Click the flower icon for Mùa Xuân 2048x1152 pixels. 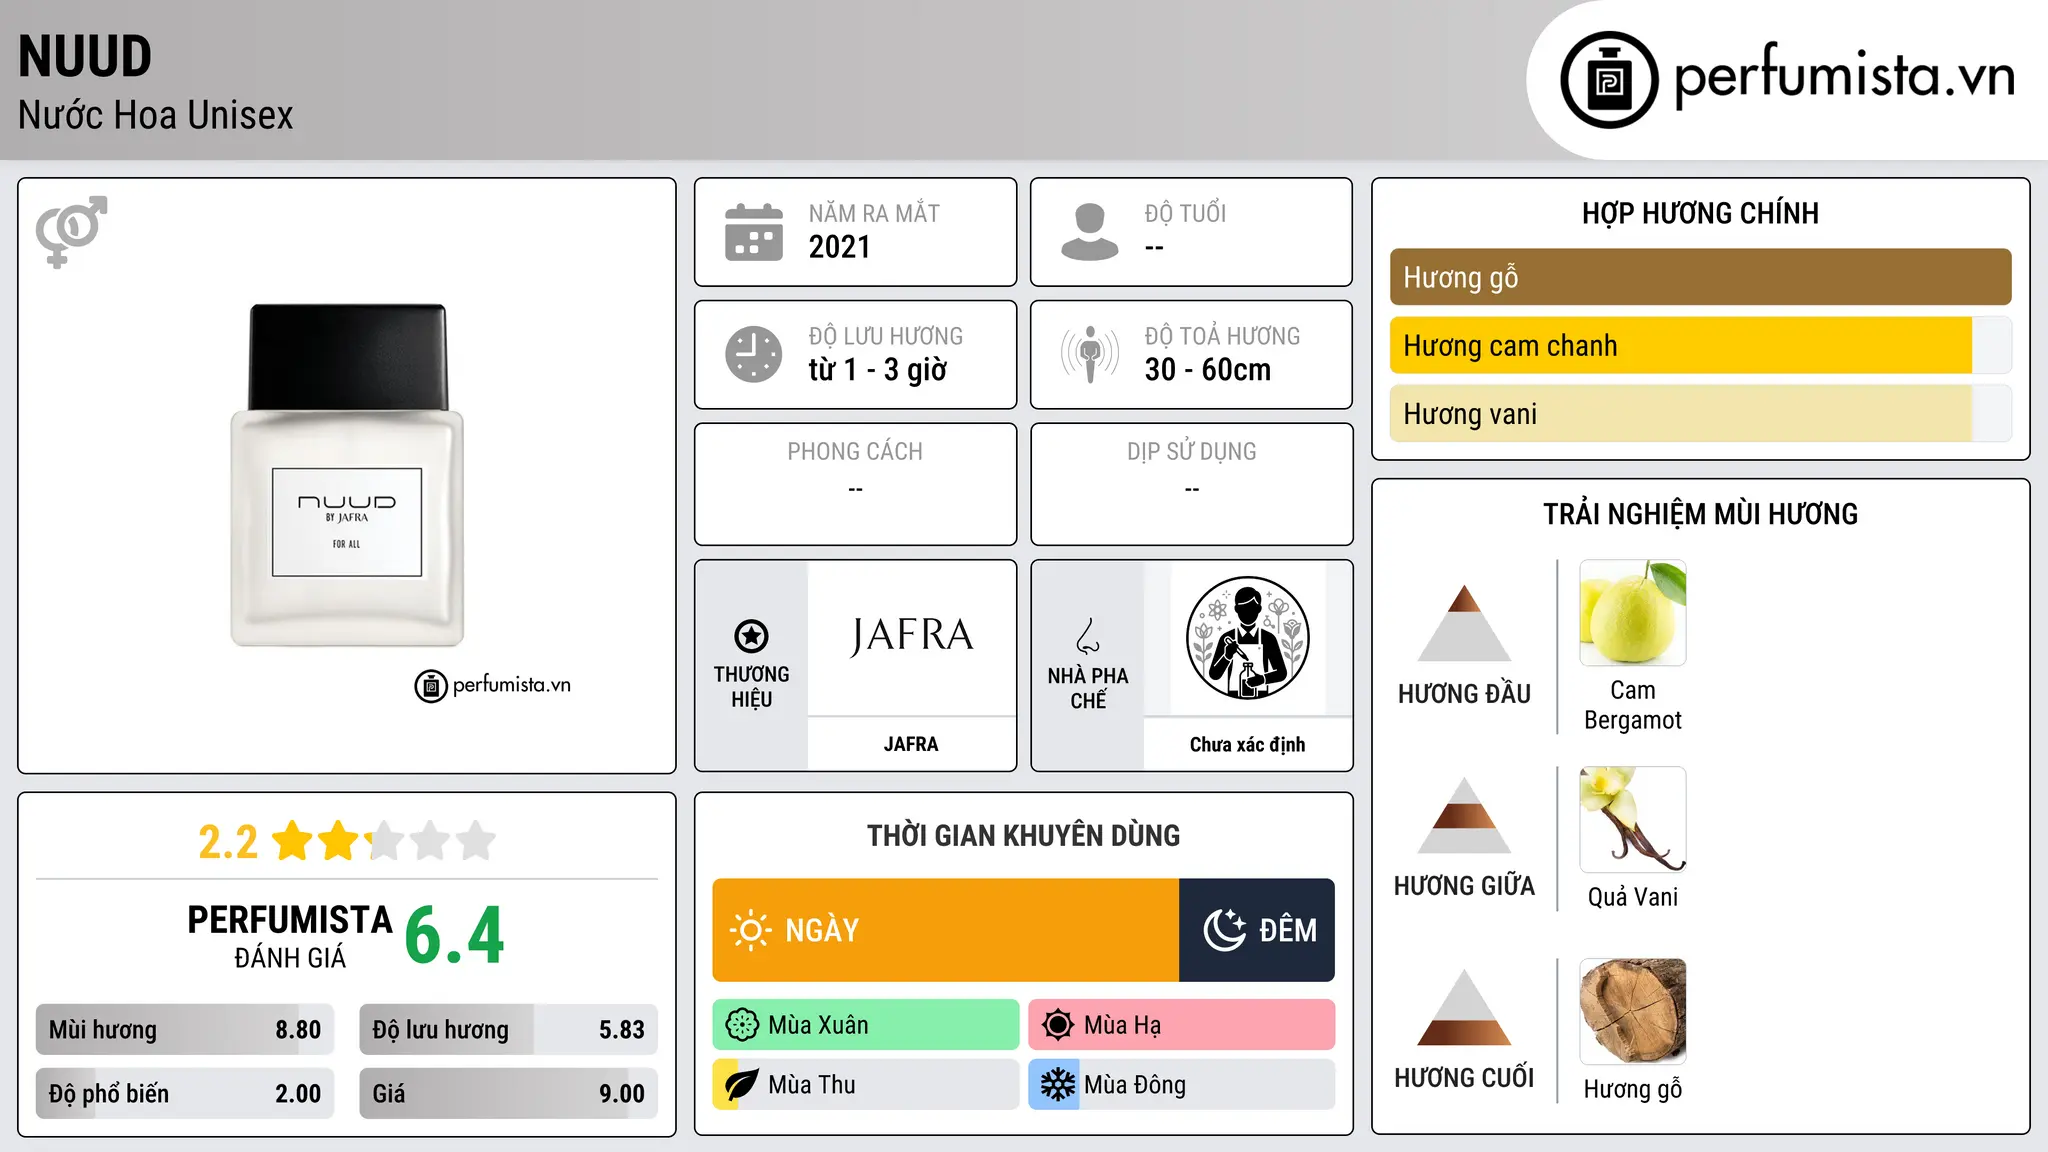pyautogui.click(x=742, y=1025)
